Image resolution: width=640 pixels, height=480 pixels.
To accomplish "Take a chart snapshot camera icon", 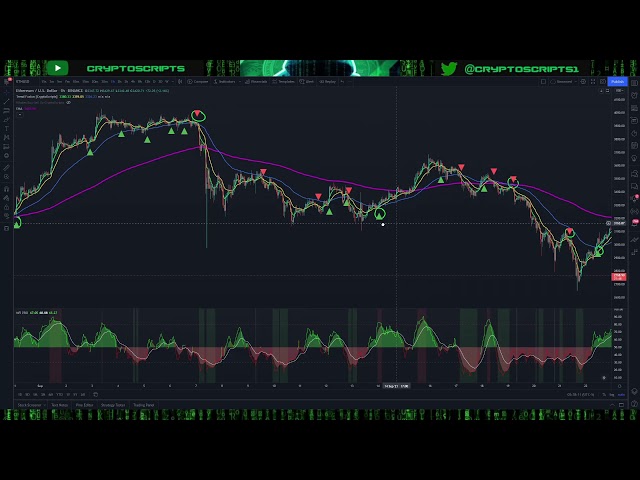I will click(x=602, y=82).
